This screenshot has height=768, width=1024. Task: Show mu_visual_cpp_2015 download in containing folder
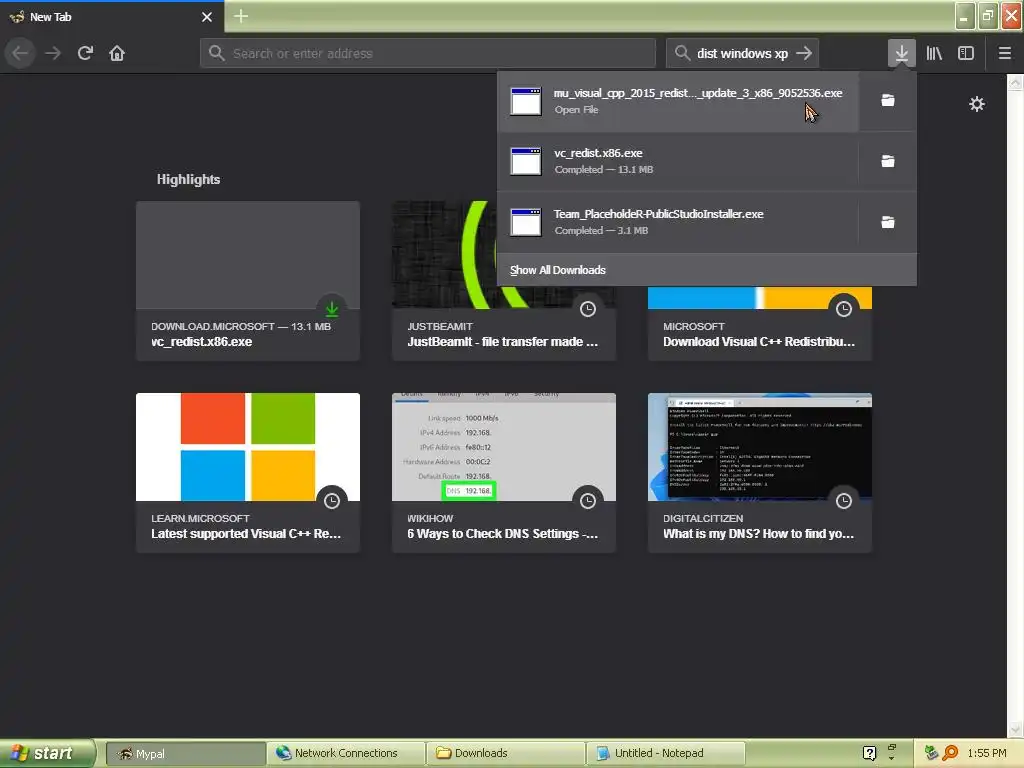[x=888, y=101]
